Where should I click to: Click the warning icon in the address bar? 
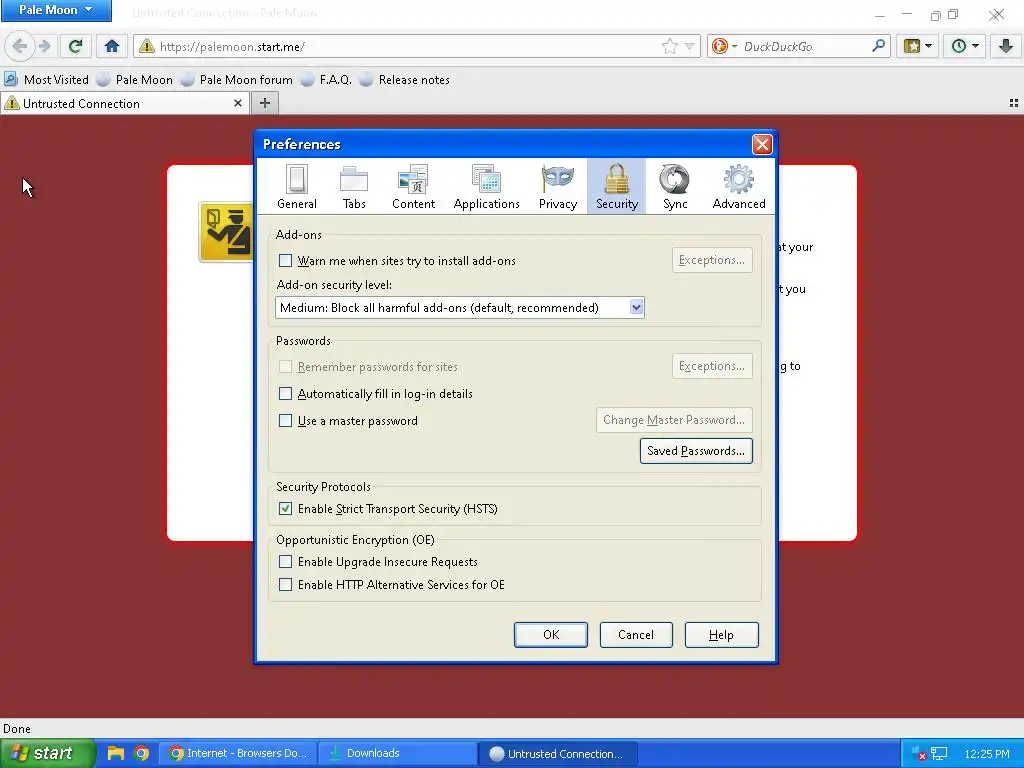click(x=147, y=46)
